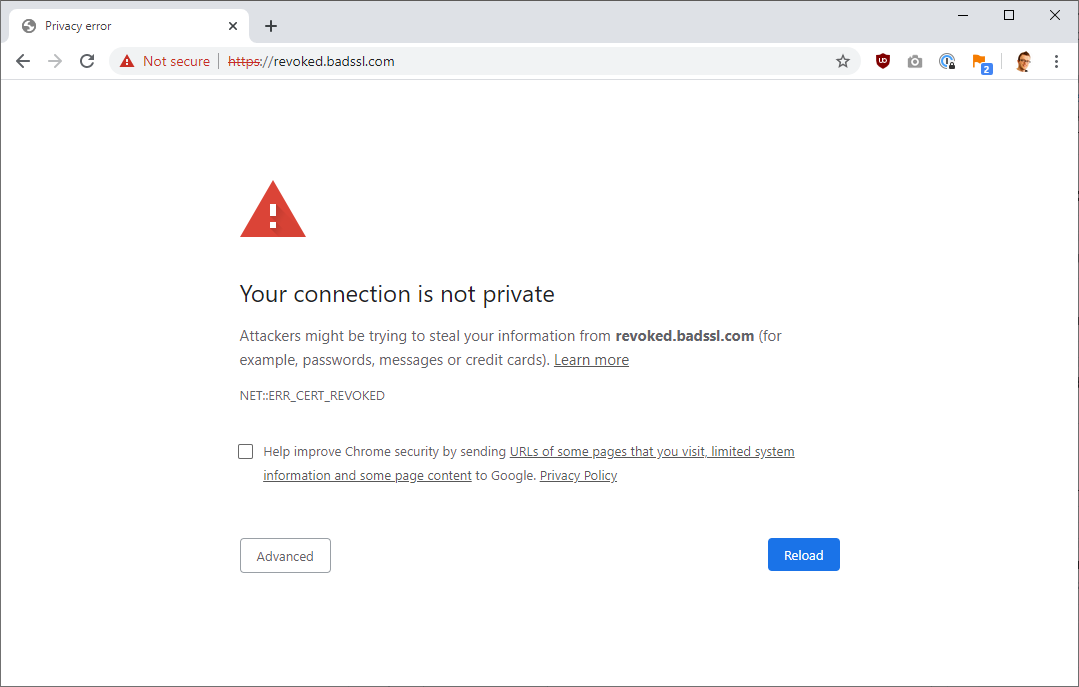Bookmark this page with star icon
The image size is (1079, 687).
843,61
